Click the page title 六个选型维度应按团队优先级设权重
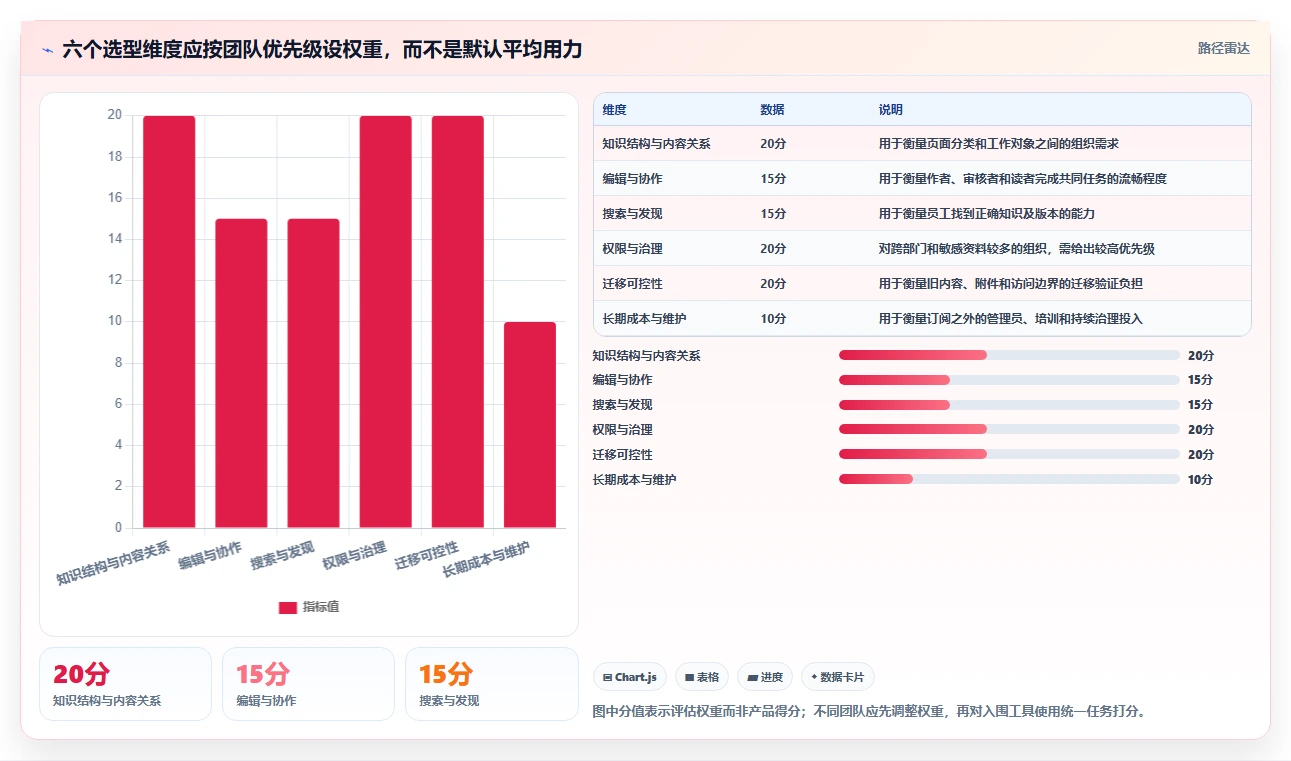The width and height of the screenshot is (1291, 761). click(225, 50)
